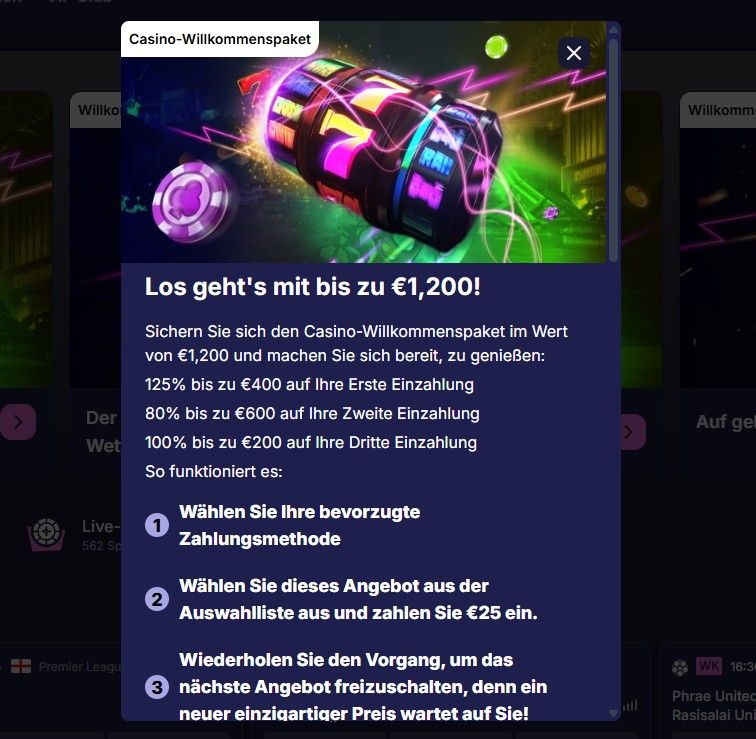This screenshot has width=756, height=739.
Task: Click the green chip near close button
Action: pyautogui.click(x=496, y=47)
